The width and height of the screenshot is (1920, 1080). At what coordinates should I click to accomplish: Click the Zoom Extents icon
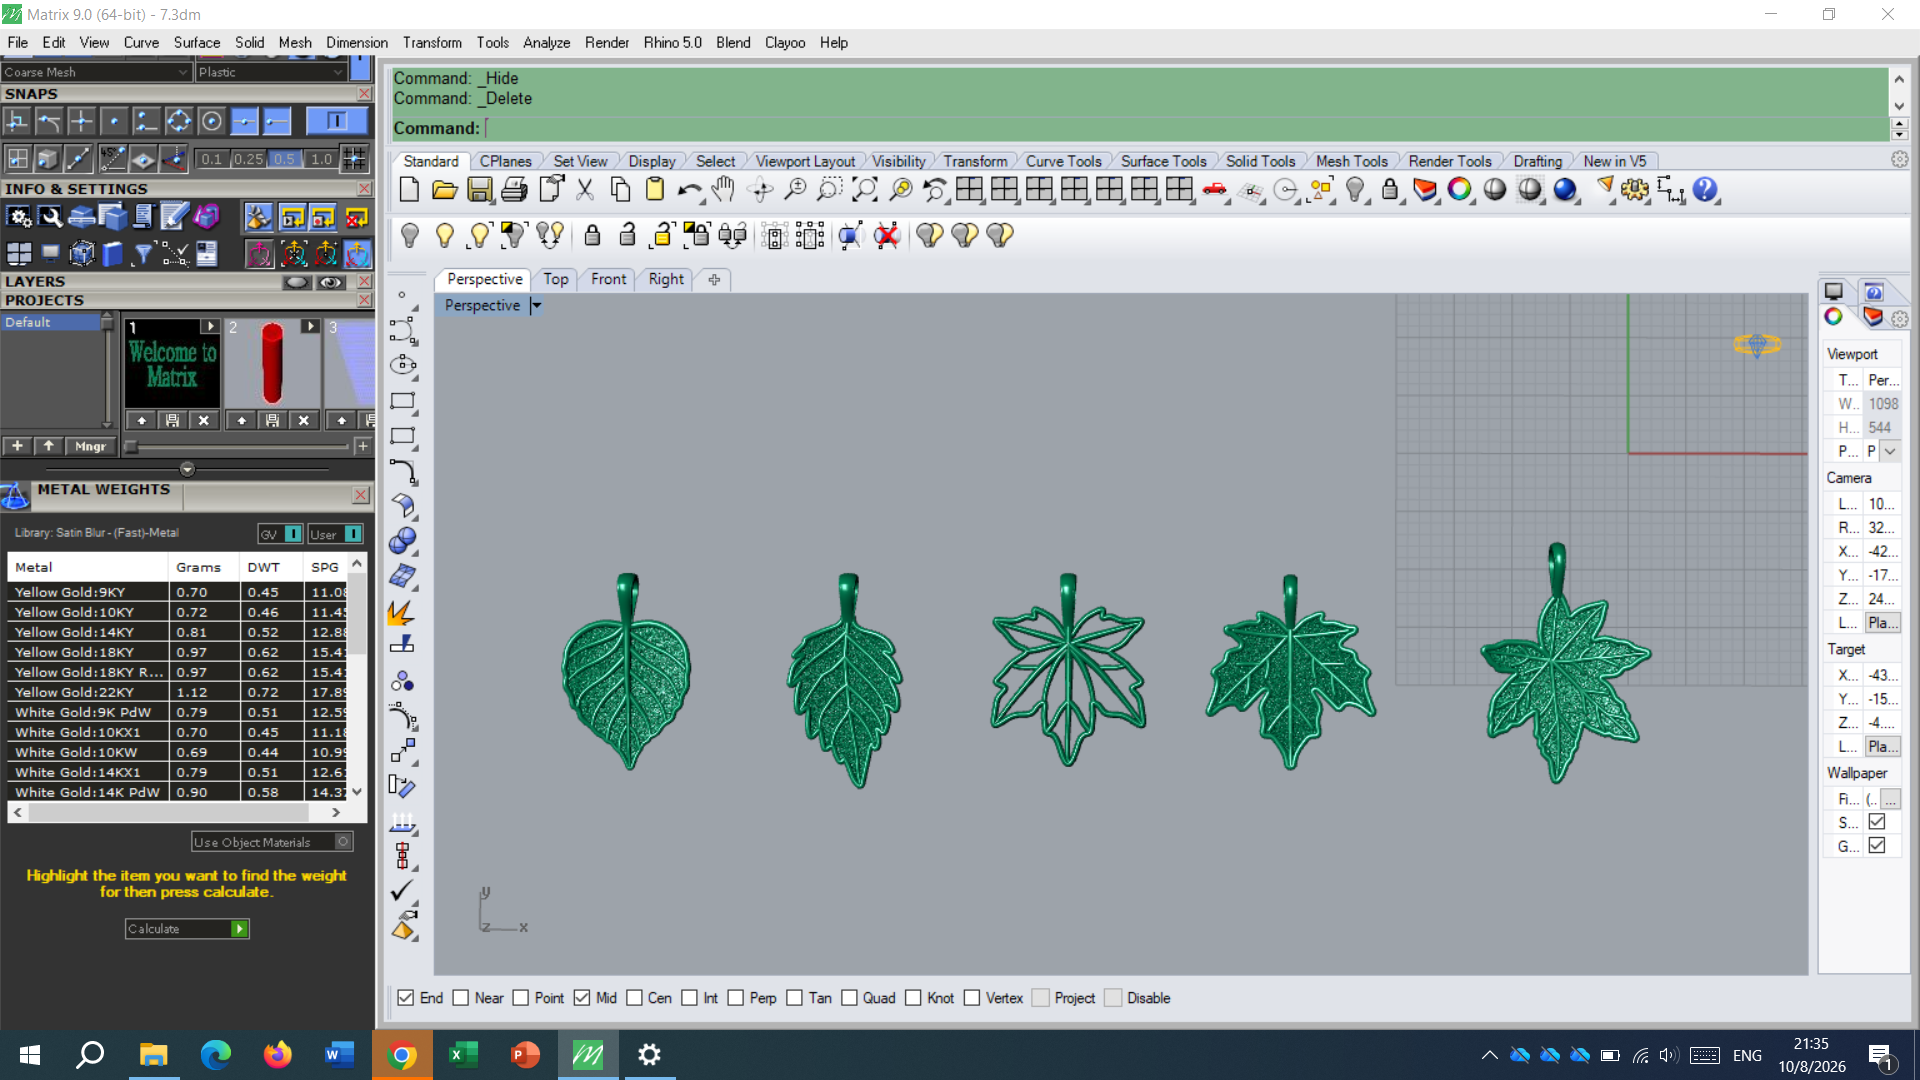865,190
